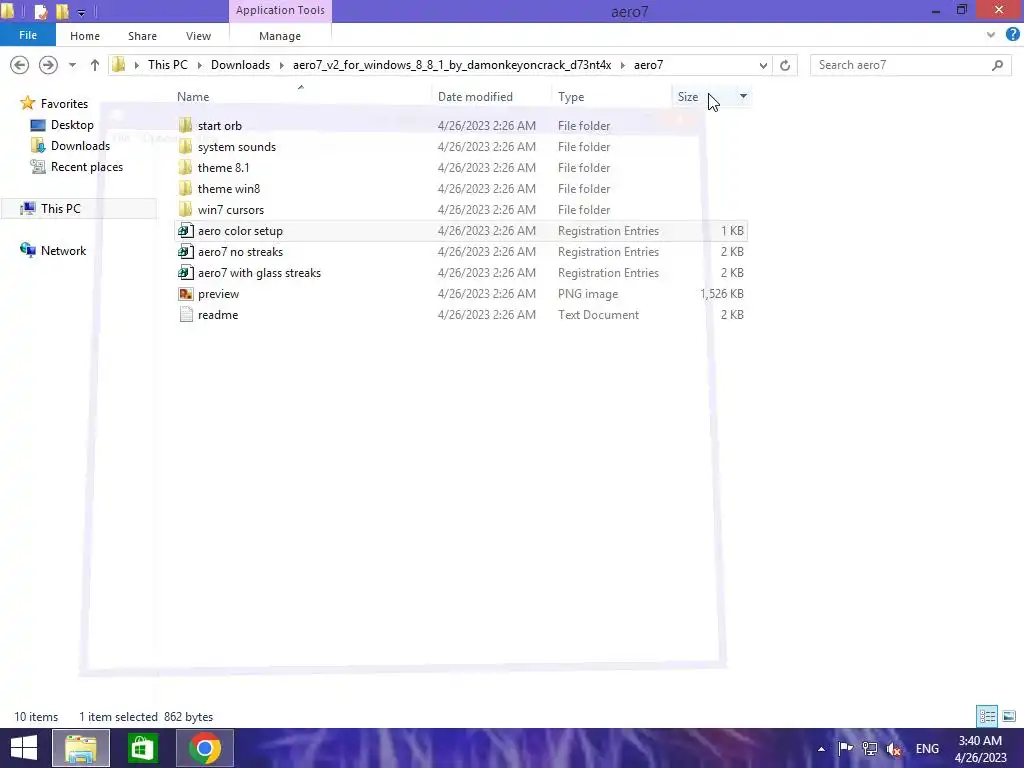This screenshot has width=1024, height=768.
Task: Open Recent places in navigation pane
Action: [87, 167]
